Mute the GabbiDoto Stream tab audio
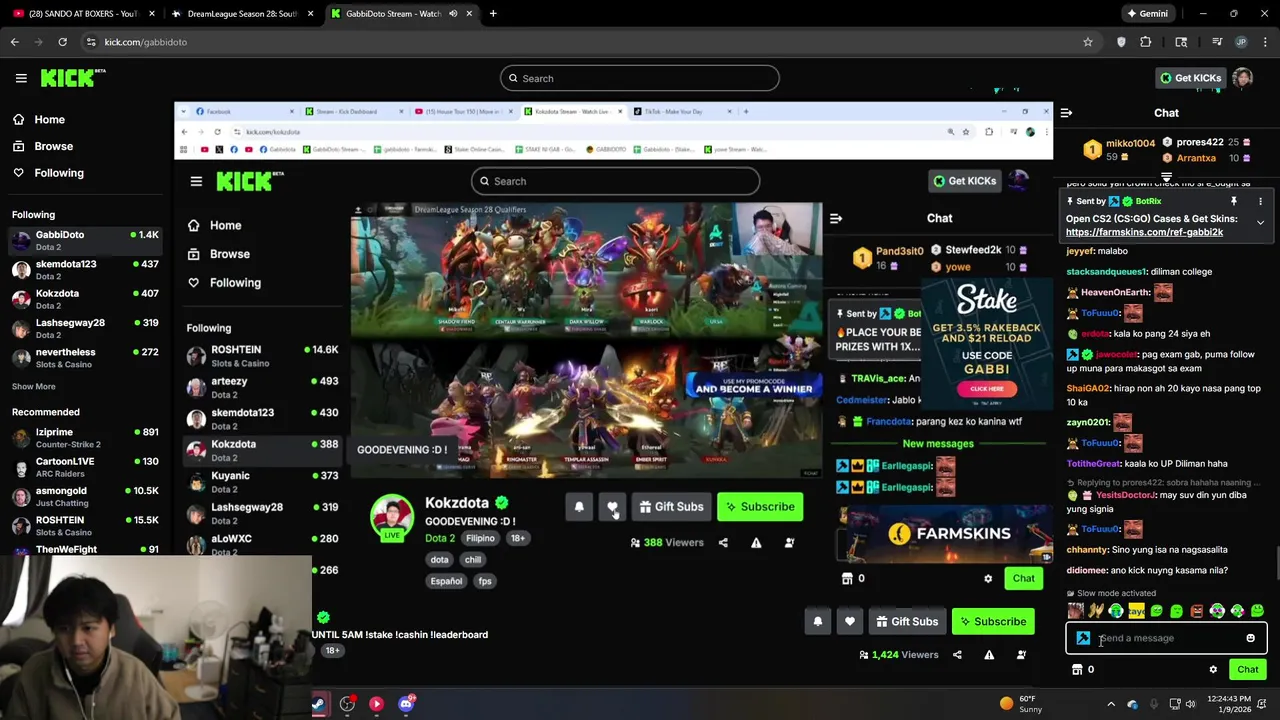 coord(453,14)
